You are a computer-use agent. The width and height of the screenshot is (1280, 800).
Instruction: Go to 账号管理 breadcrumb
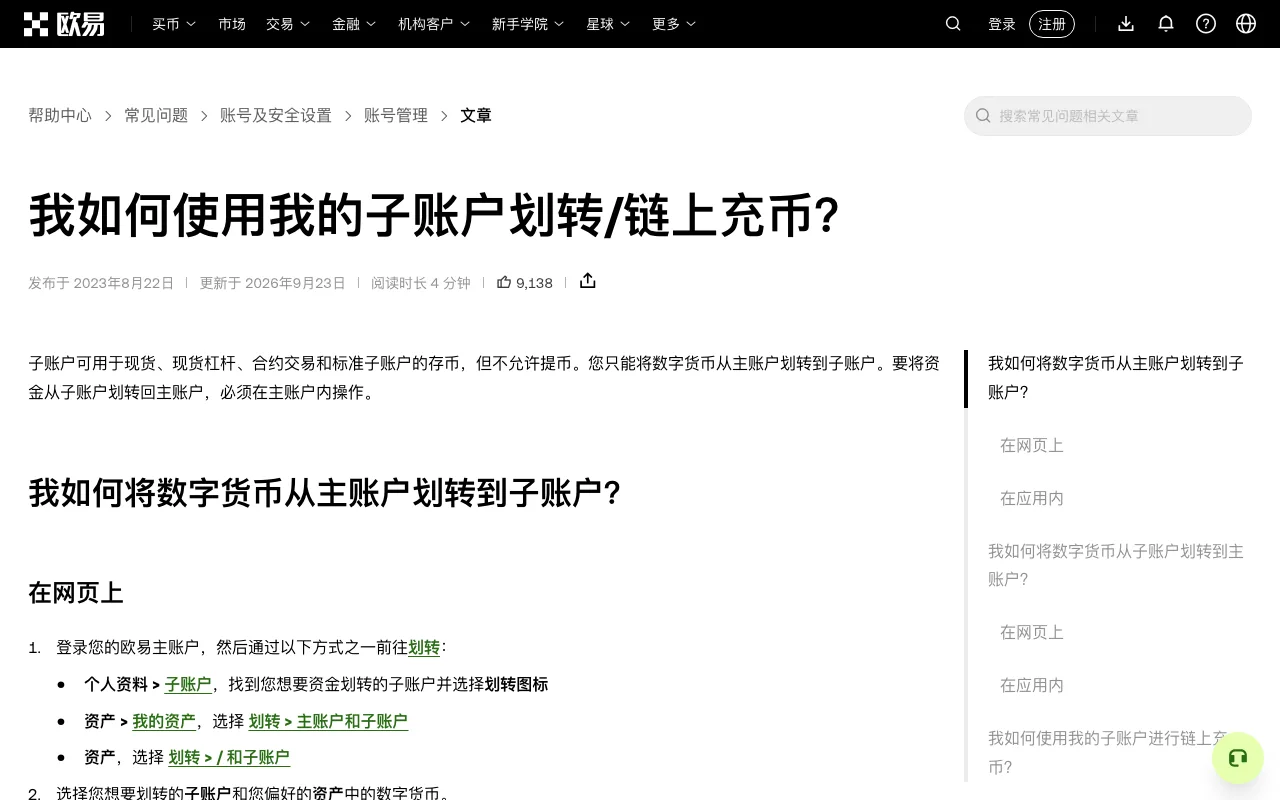(396, 116)
